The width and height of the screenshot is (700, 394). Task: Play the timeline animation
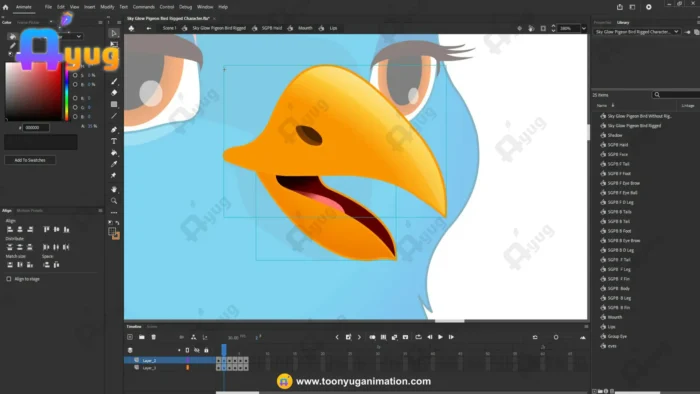[440, 337]
